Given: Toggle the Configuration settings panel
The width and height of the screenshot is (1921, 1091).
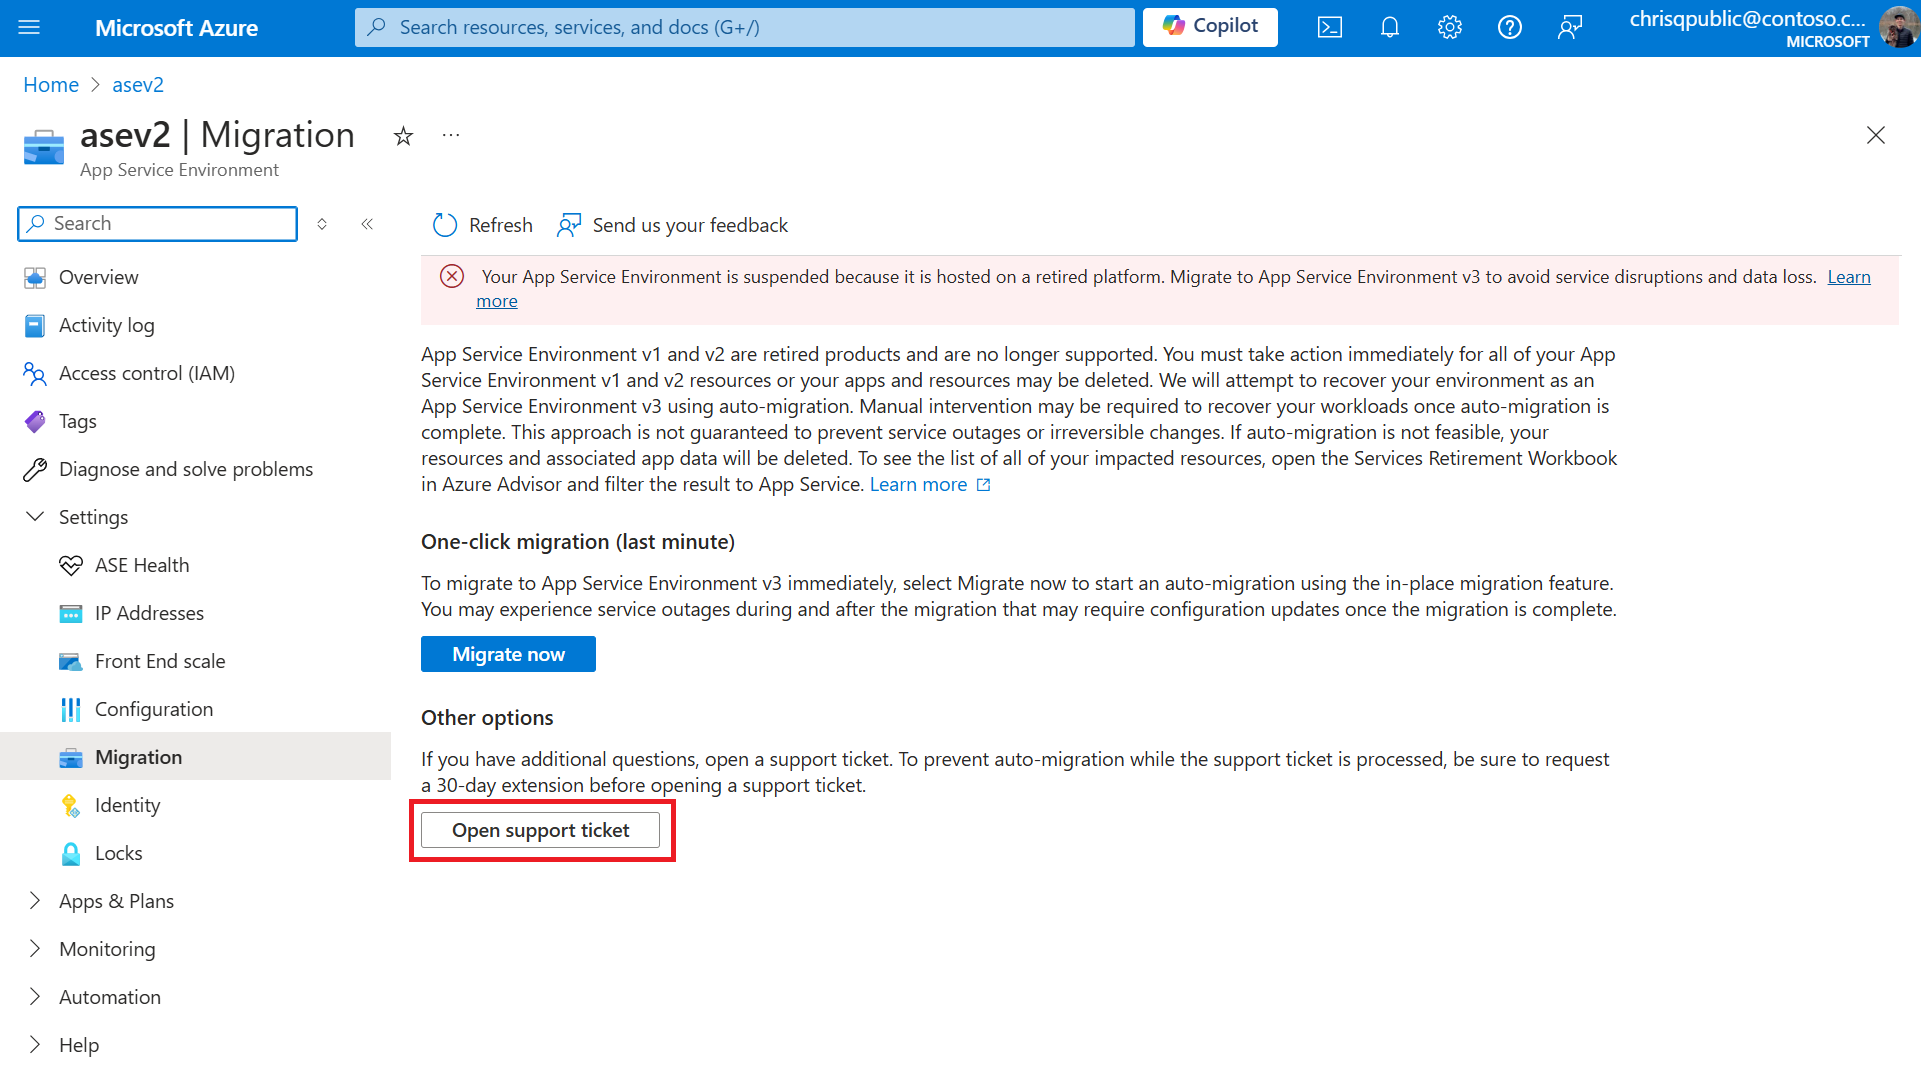Looking at the screenshot, I should pyautogui.click(x=154, y=708).
